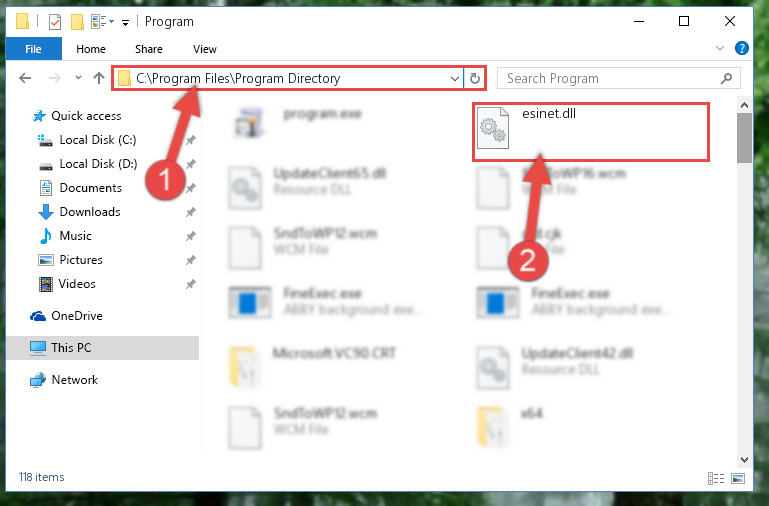Click the Properties checkmark quick access icon

(x=55, y=22)
